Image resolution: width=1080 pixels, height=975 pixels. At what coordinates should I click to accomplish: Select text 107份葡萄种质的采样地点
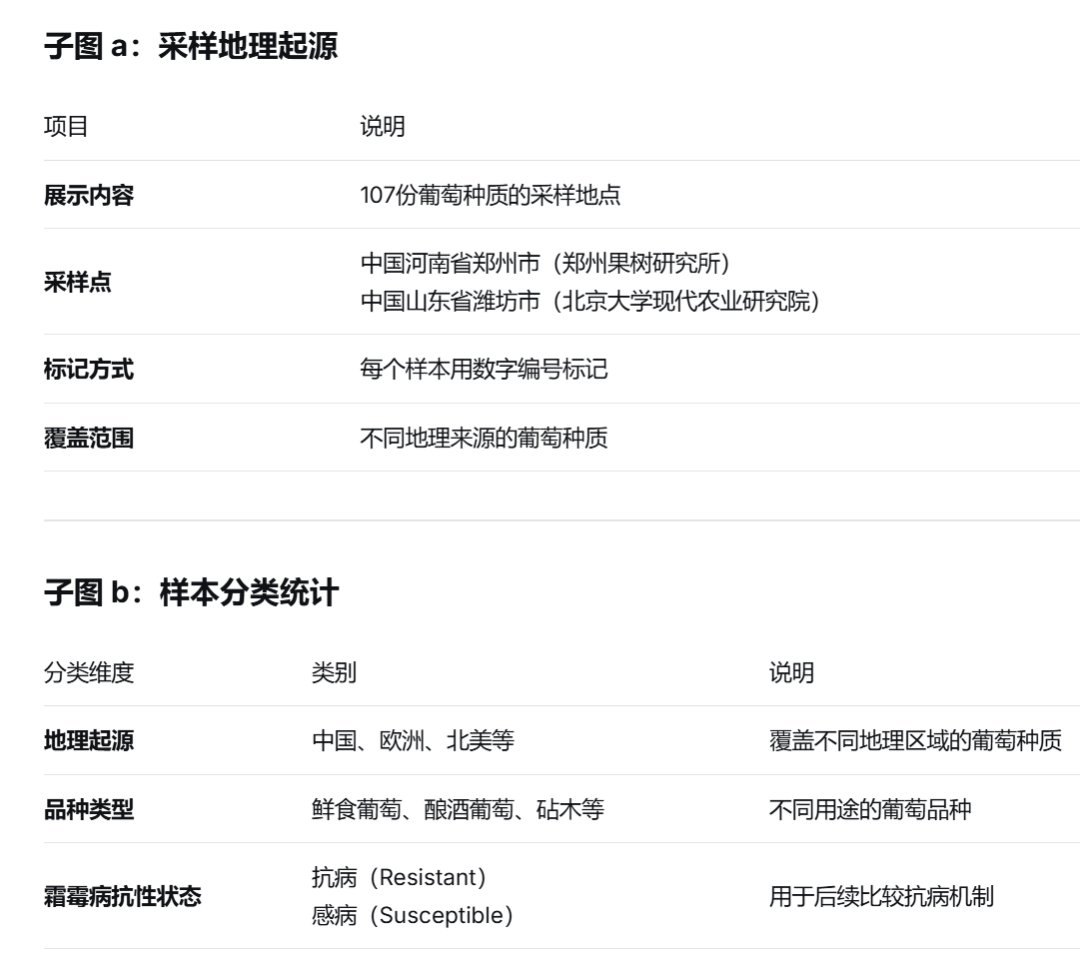tap(490, 196)
